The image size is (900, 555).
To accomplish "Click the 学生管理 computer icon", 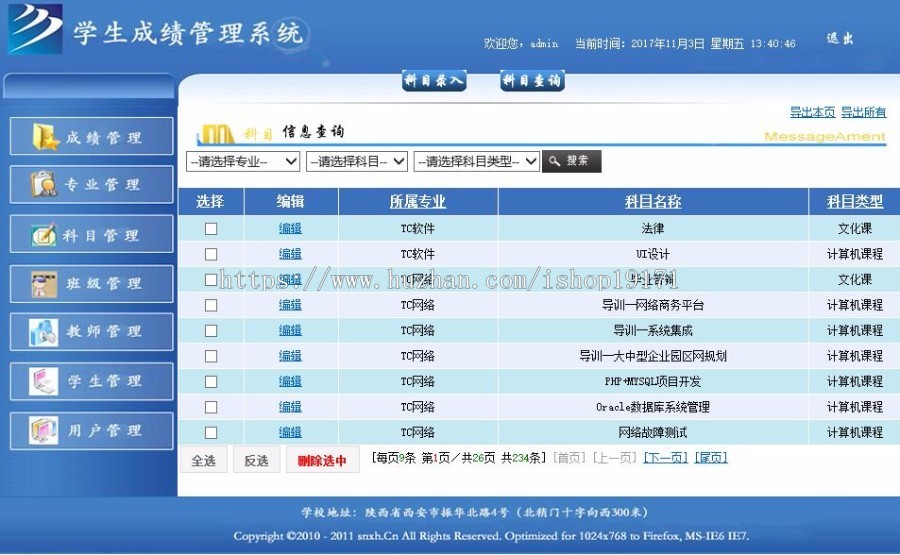I will pyautogui.click(x=44, y=381).
